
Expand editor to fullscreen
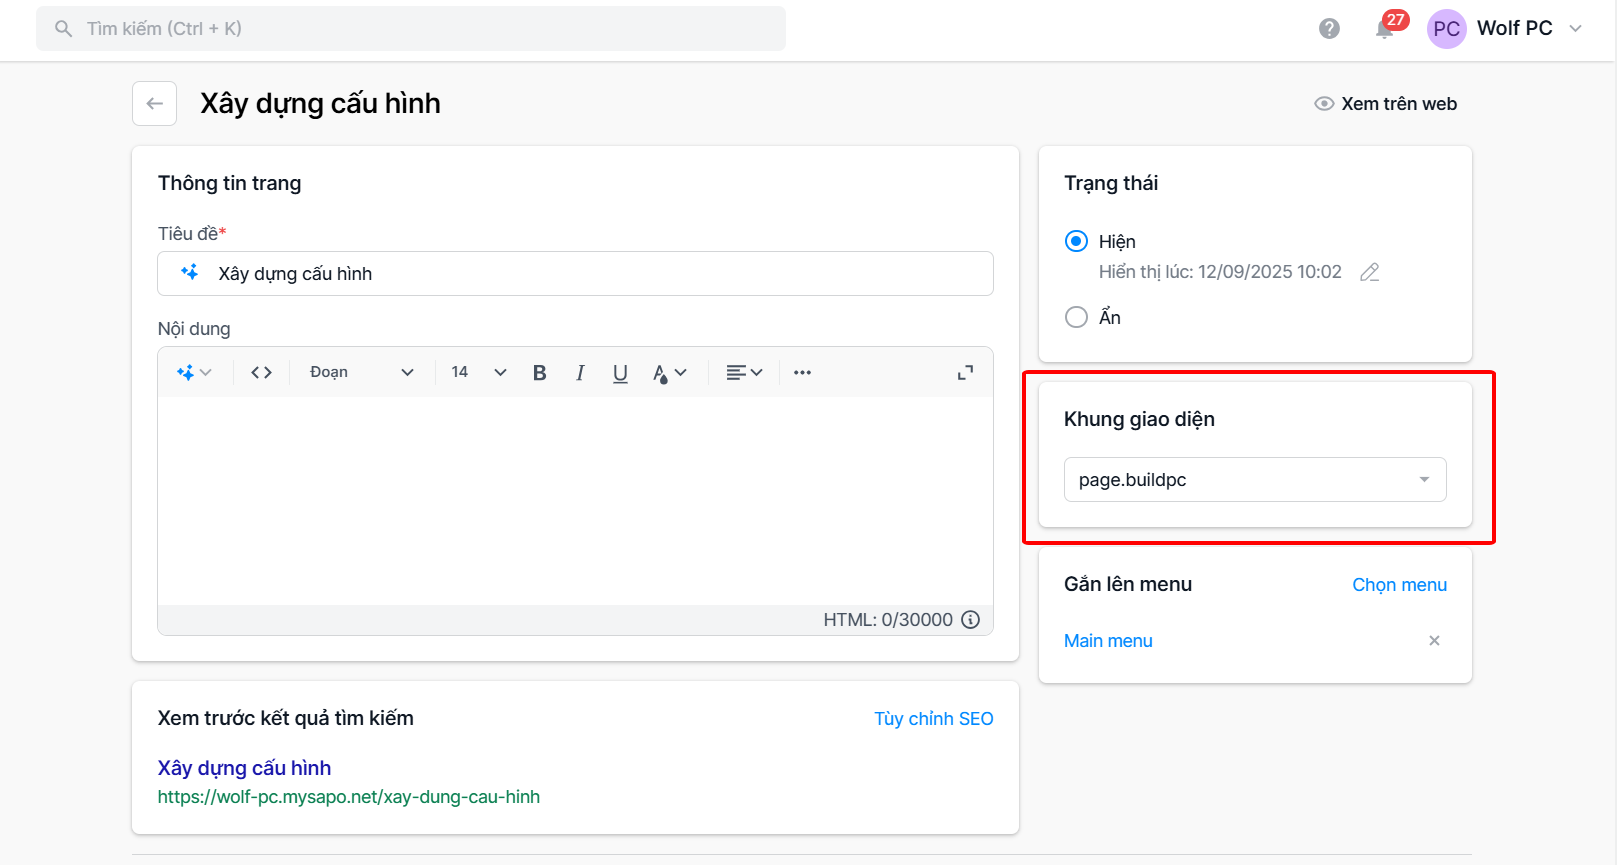point(965,372)
